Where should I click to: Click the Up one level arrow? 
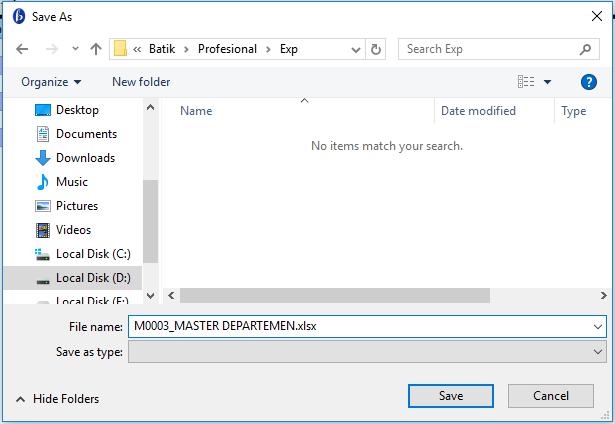tap(96, 49)
